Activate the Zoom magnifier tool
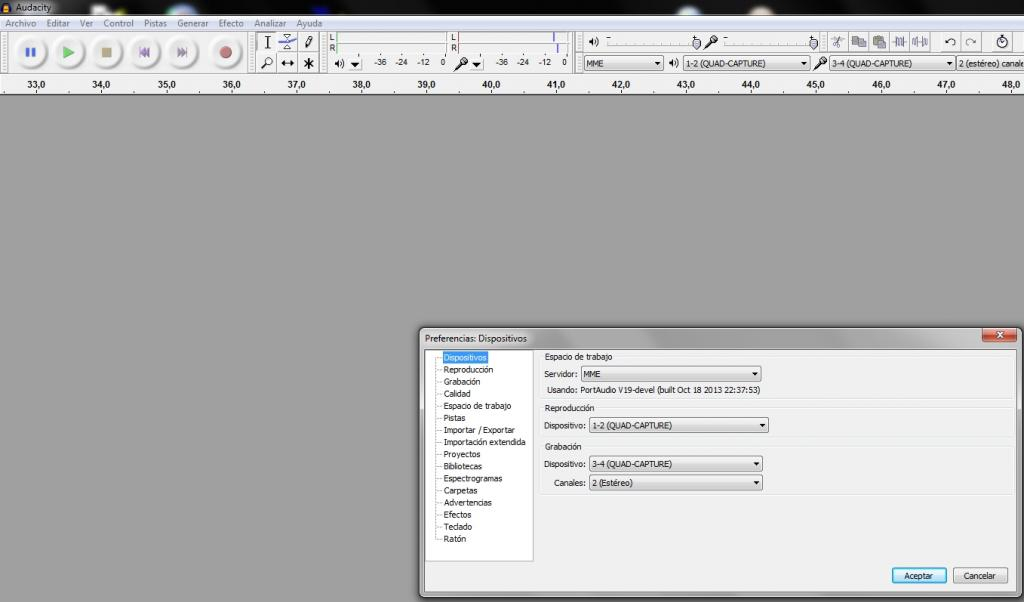The image size is (1024, 602). (x=267, y=63)
